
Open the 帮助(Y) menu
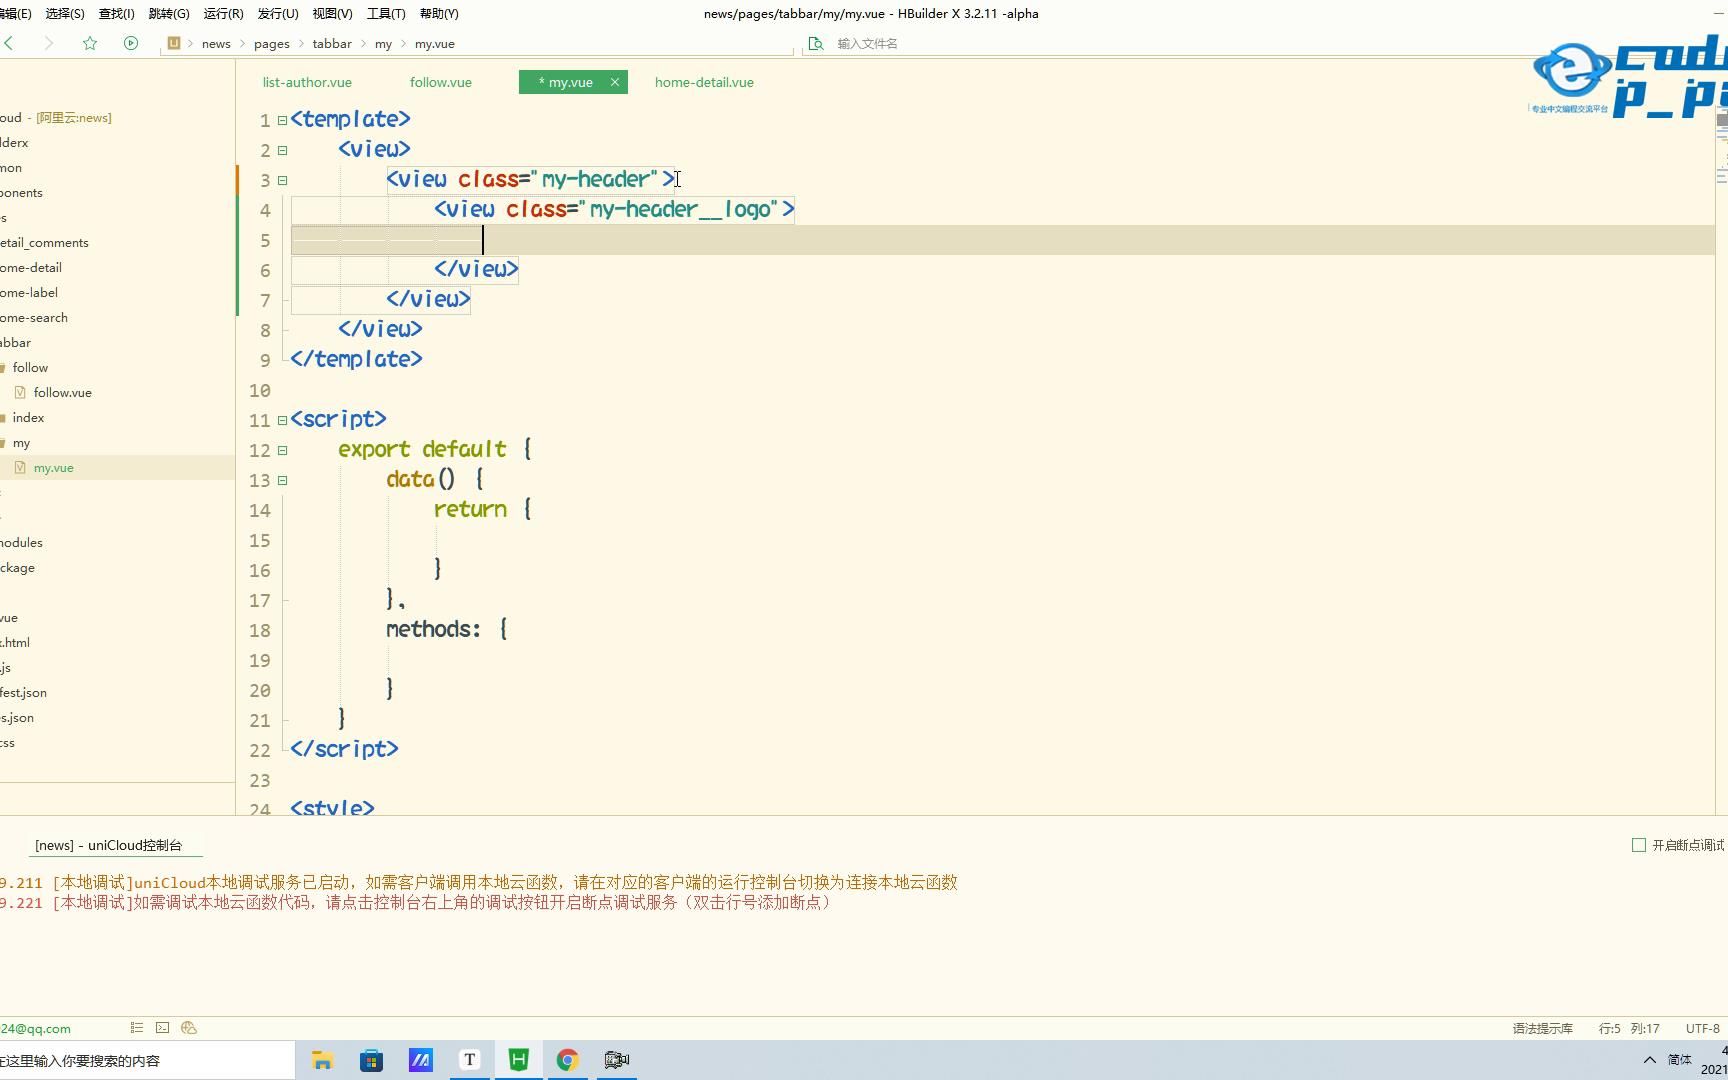tap(439, 13)
